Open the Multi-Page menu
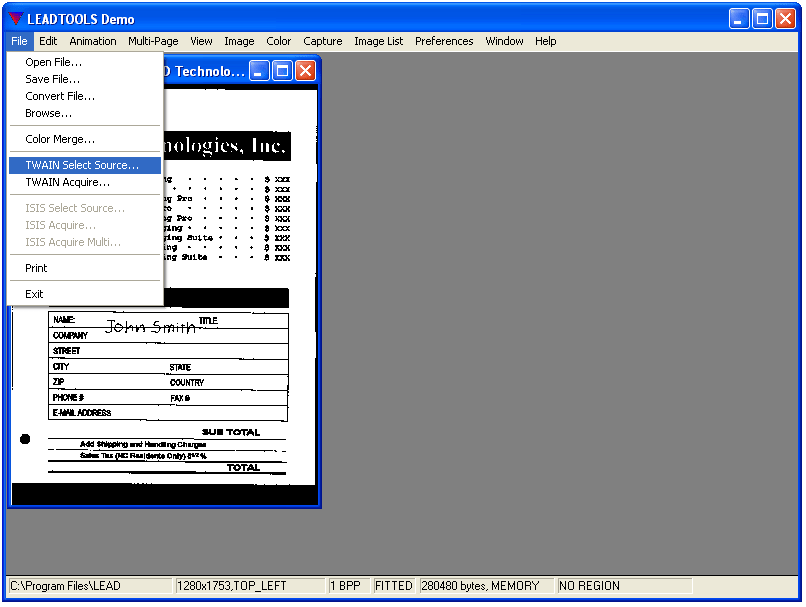 pyautogui.click(x=153, y=41)
